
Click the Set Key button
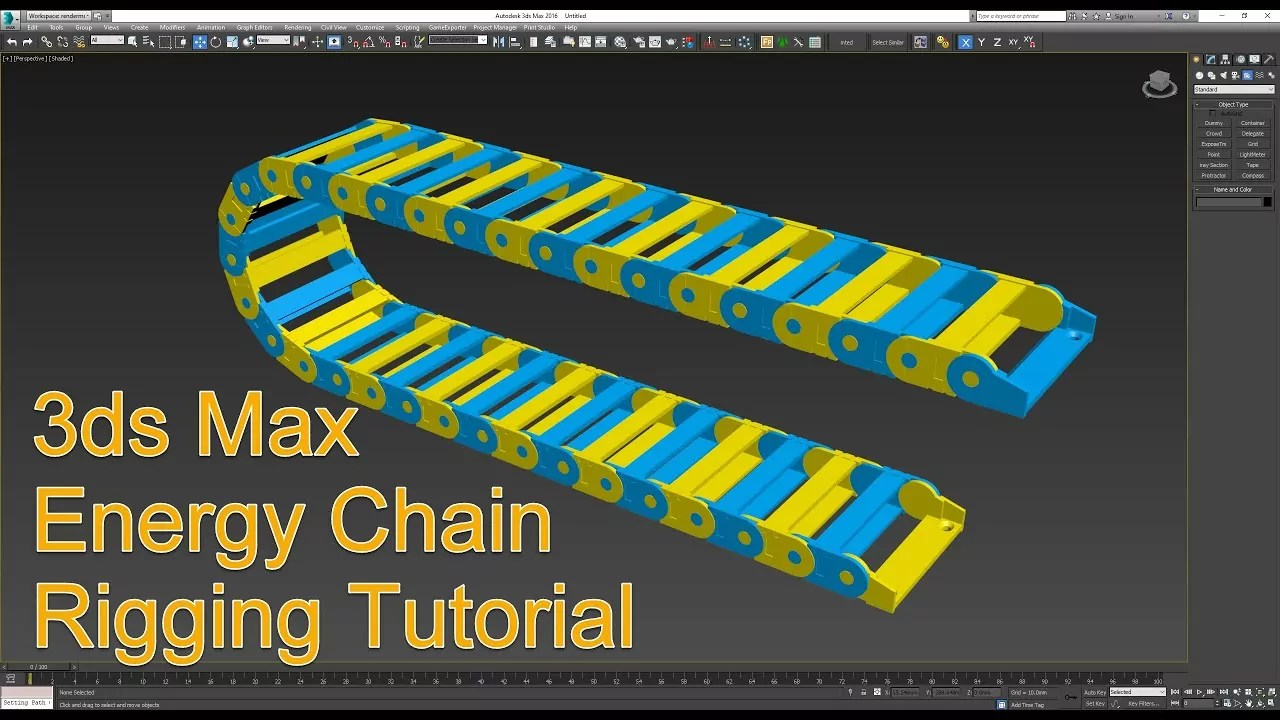click(x=1095, y=703)
